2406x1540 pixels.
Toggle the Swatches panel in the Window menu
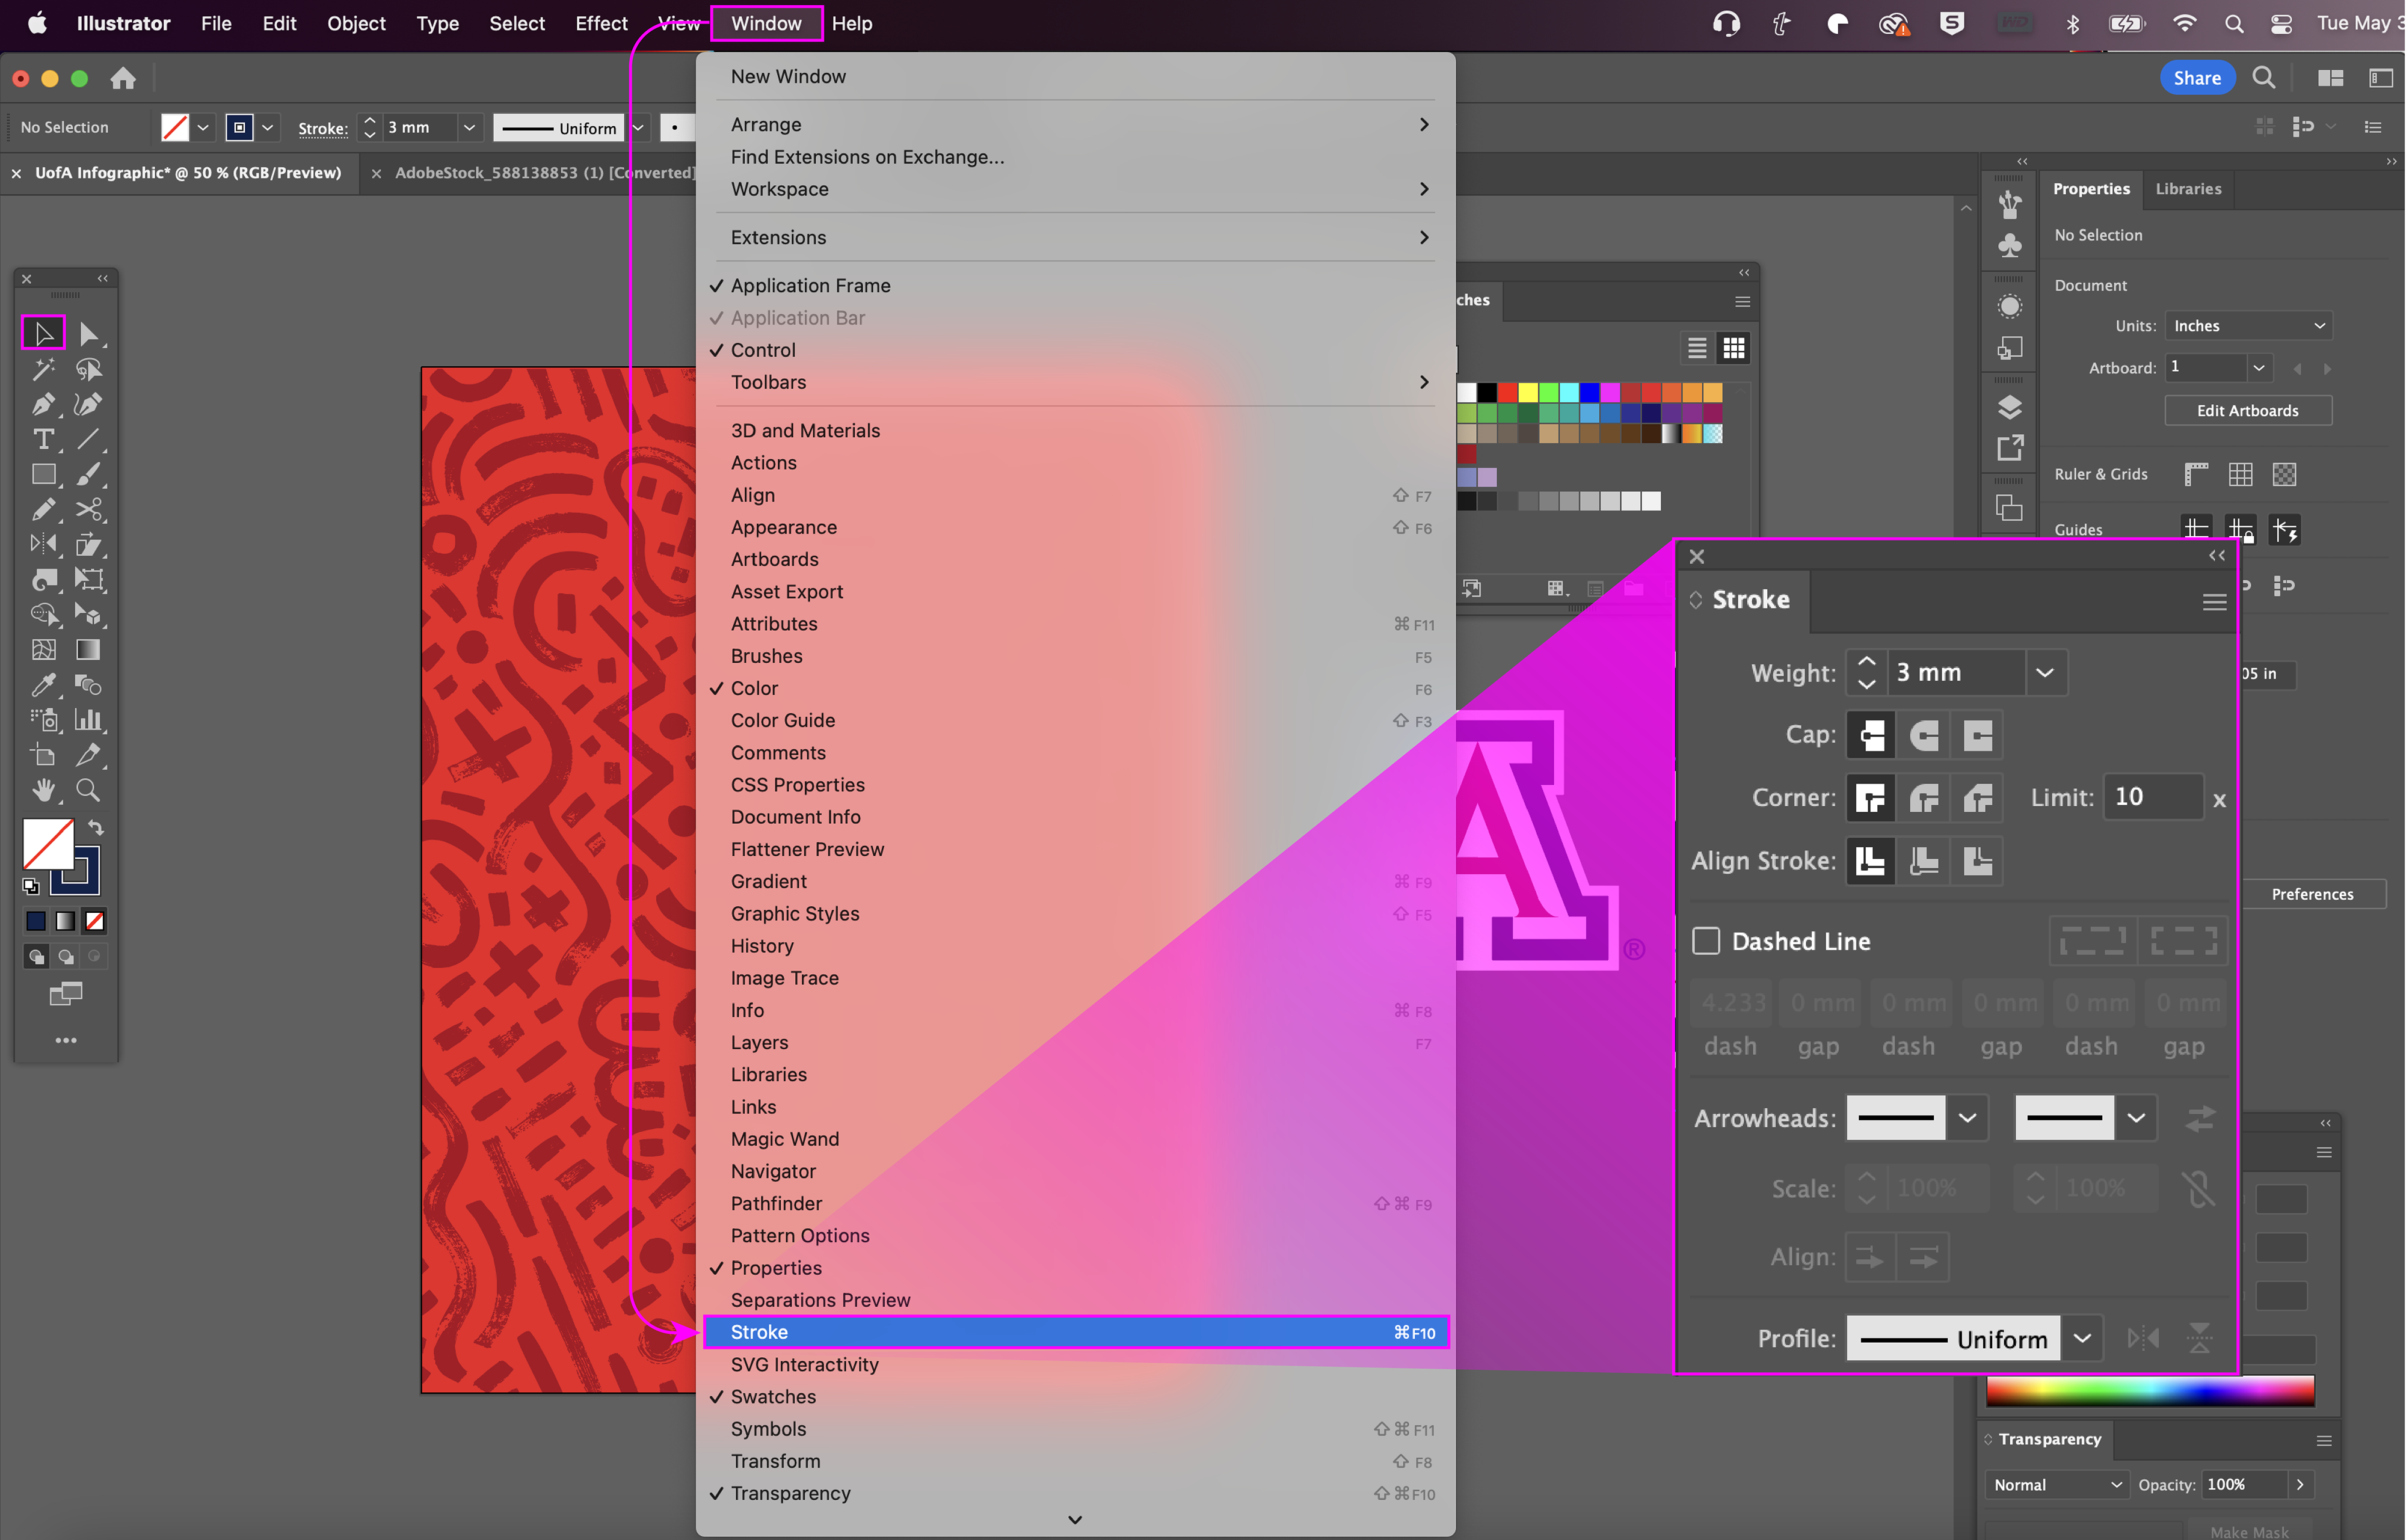[x=773, y=1397]
